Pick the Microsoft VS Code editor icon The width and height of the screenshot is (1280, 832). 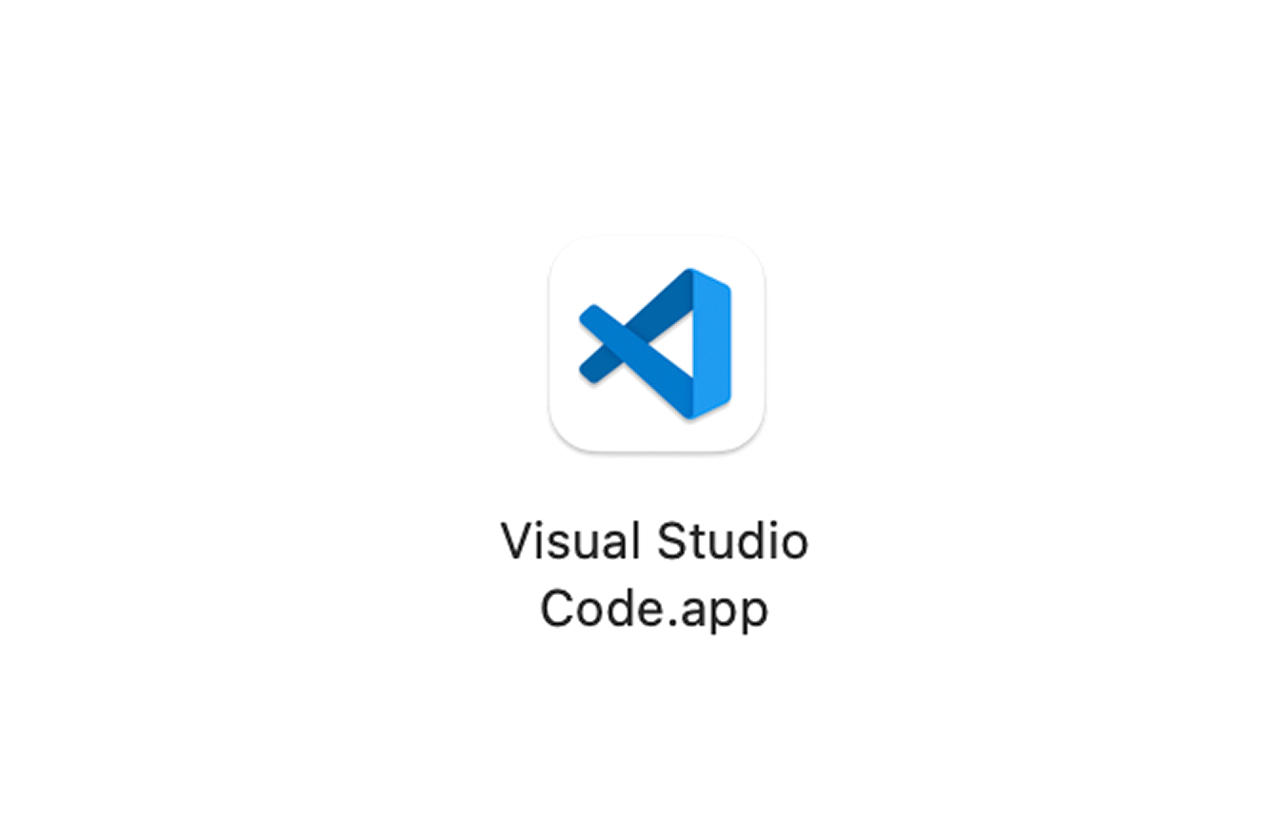coord(656,343)
